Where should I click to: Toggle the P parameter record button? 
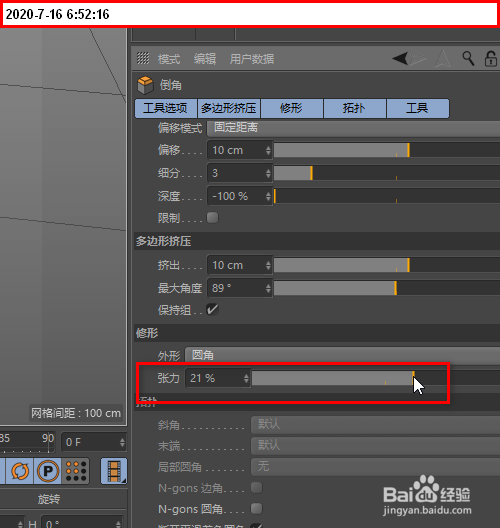point(48,471)
